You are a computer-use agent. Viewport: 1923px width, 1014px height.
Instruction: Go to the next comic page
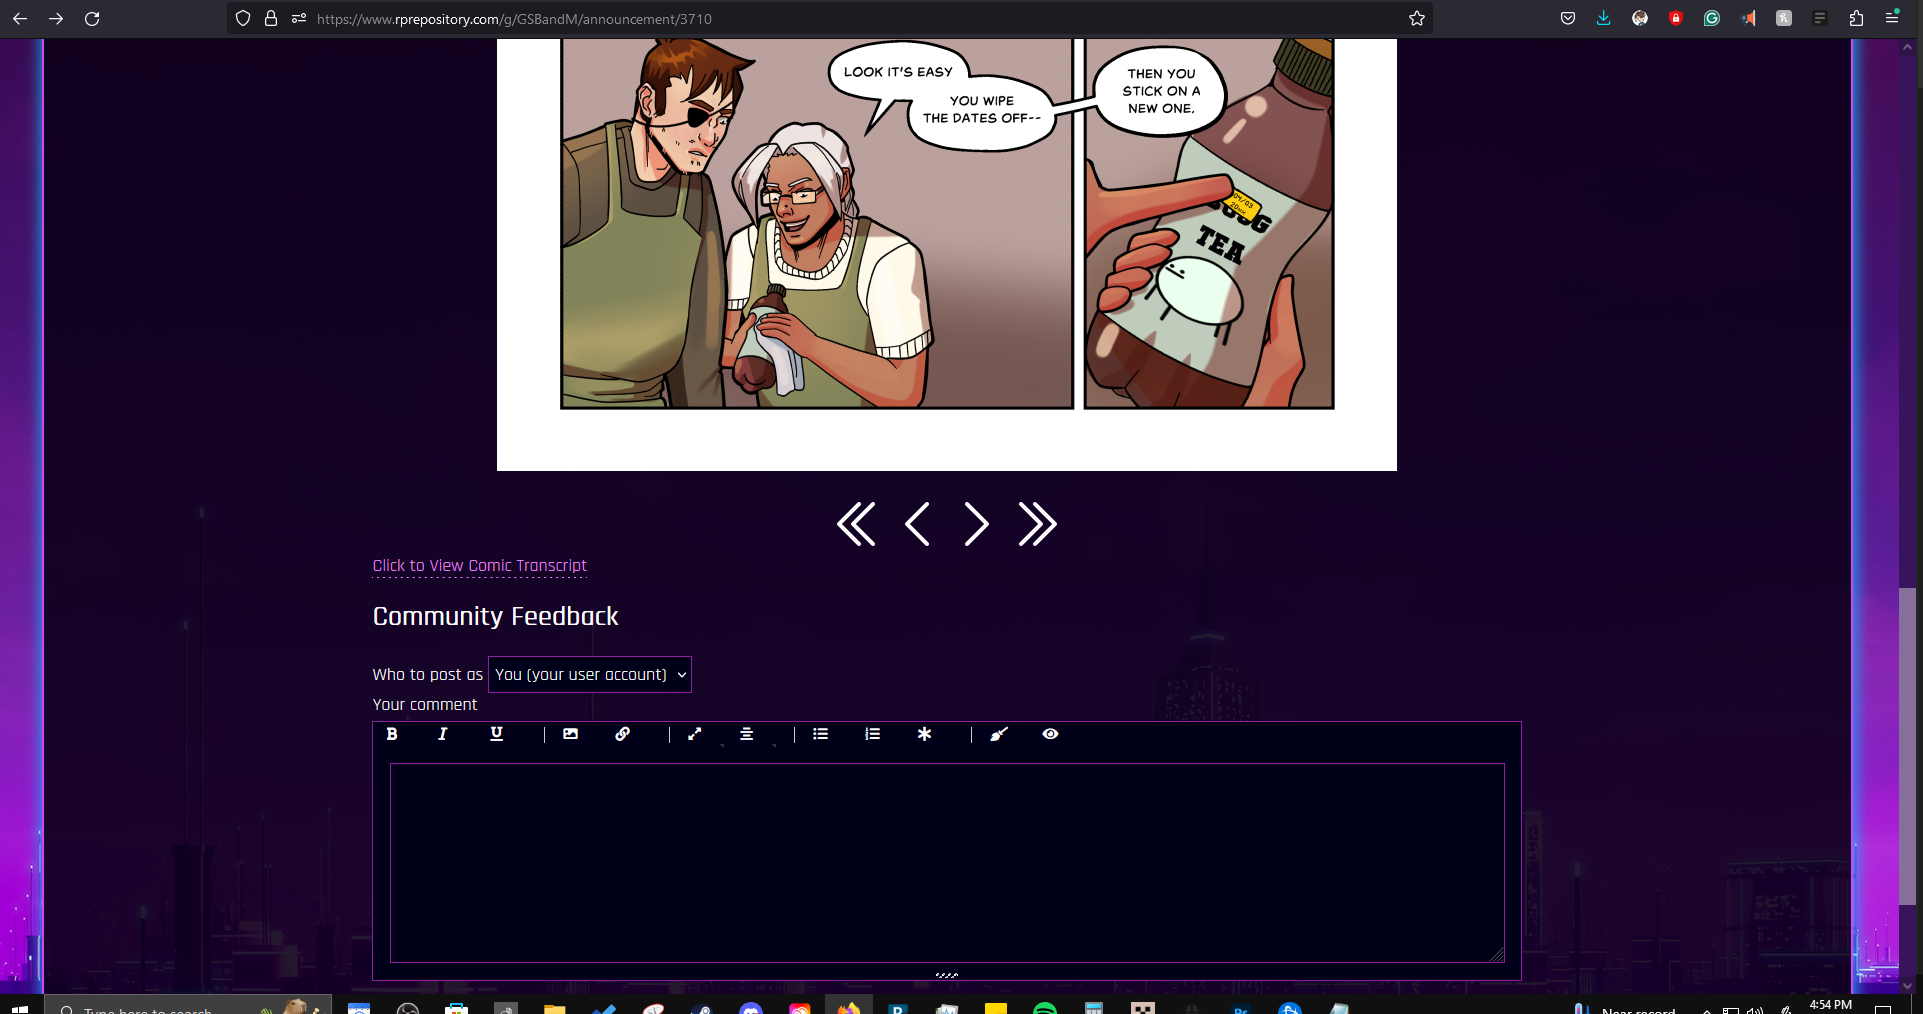[x=976, y=524]
